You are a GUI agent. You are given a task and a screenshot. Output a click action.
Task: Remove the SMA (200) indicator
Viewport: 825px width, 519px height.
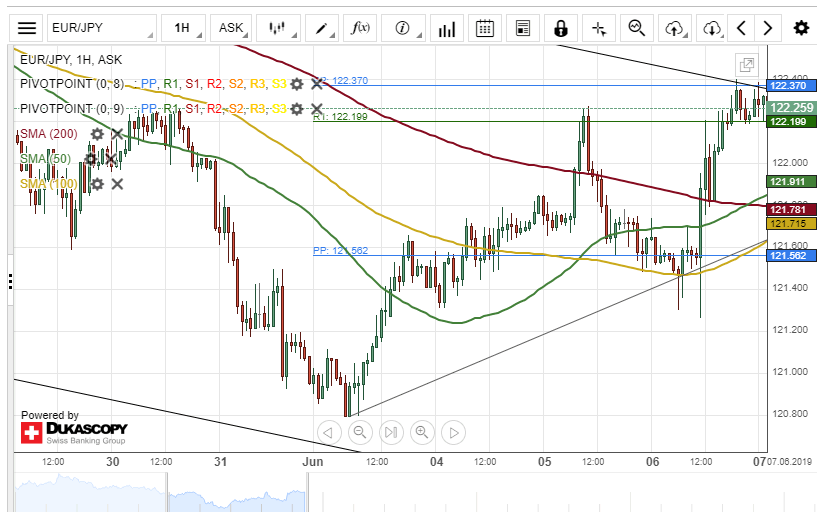tap(117, 134)
